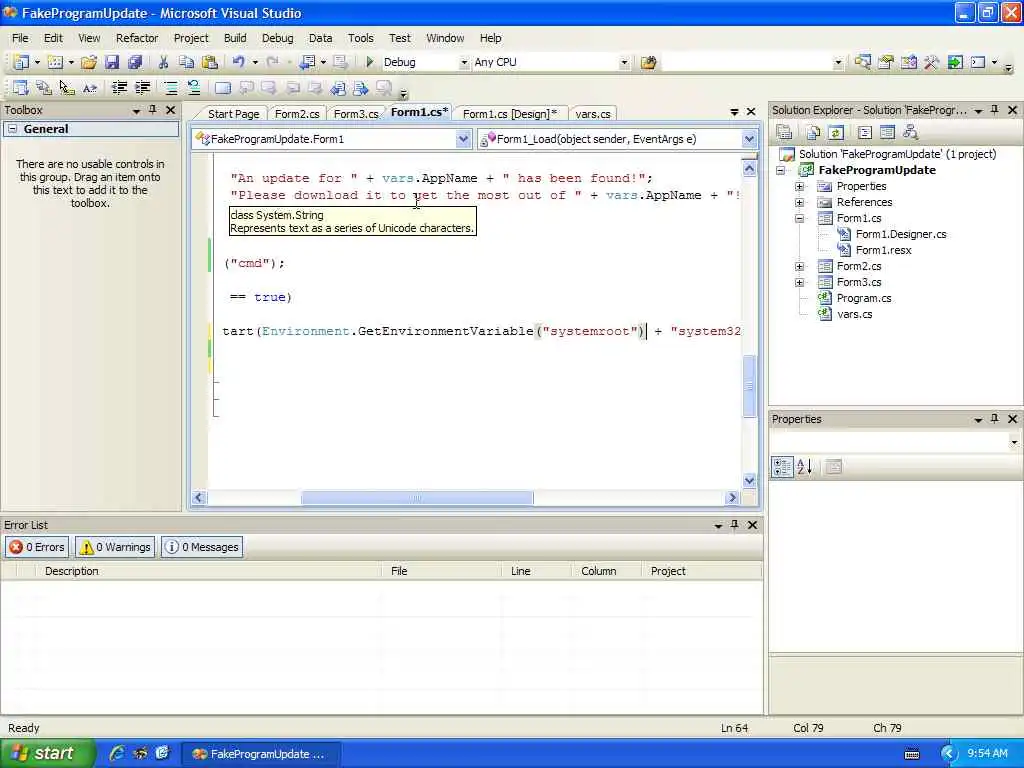
Task: Click the editor horizontal scrollbar thumb
Action: pyautogui.click(x=417, y=498)
